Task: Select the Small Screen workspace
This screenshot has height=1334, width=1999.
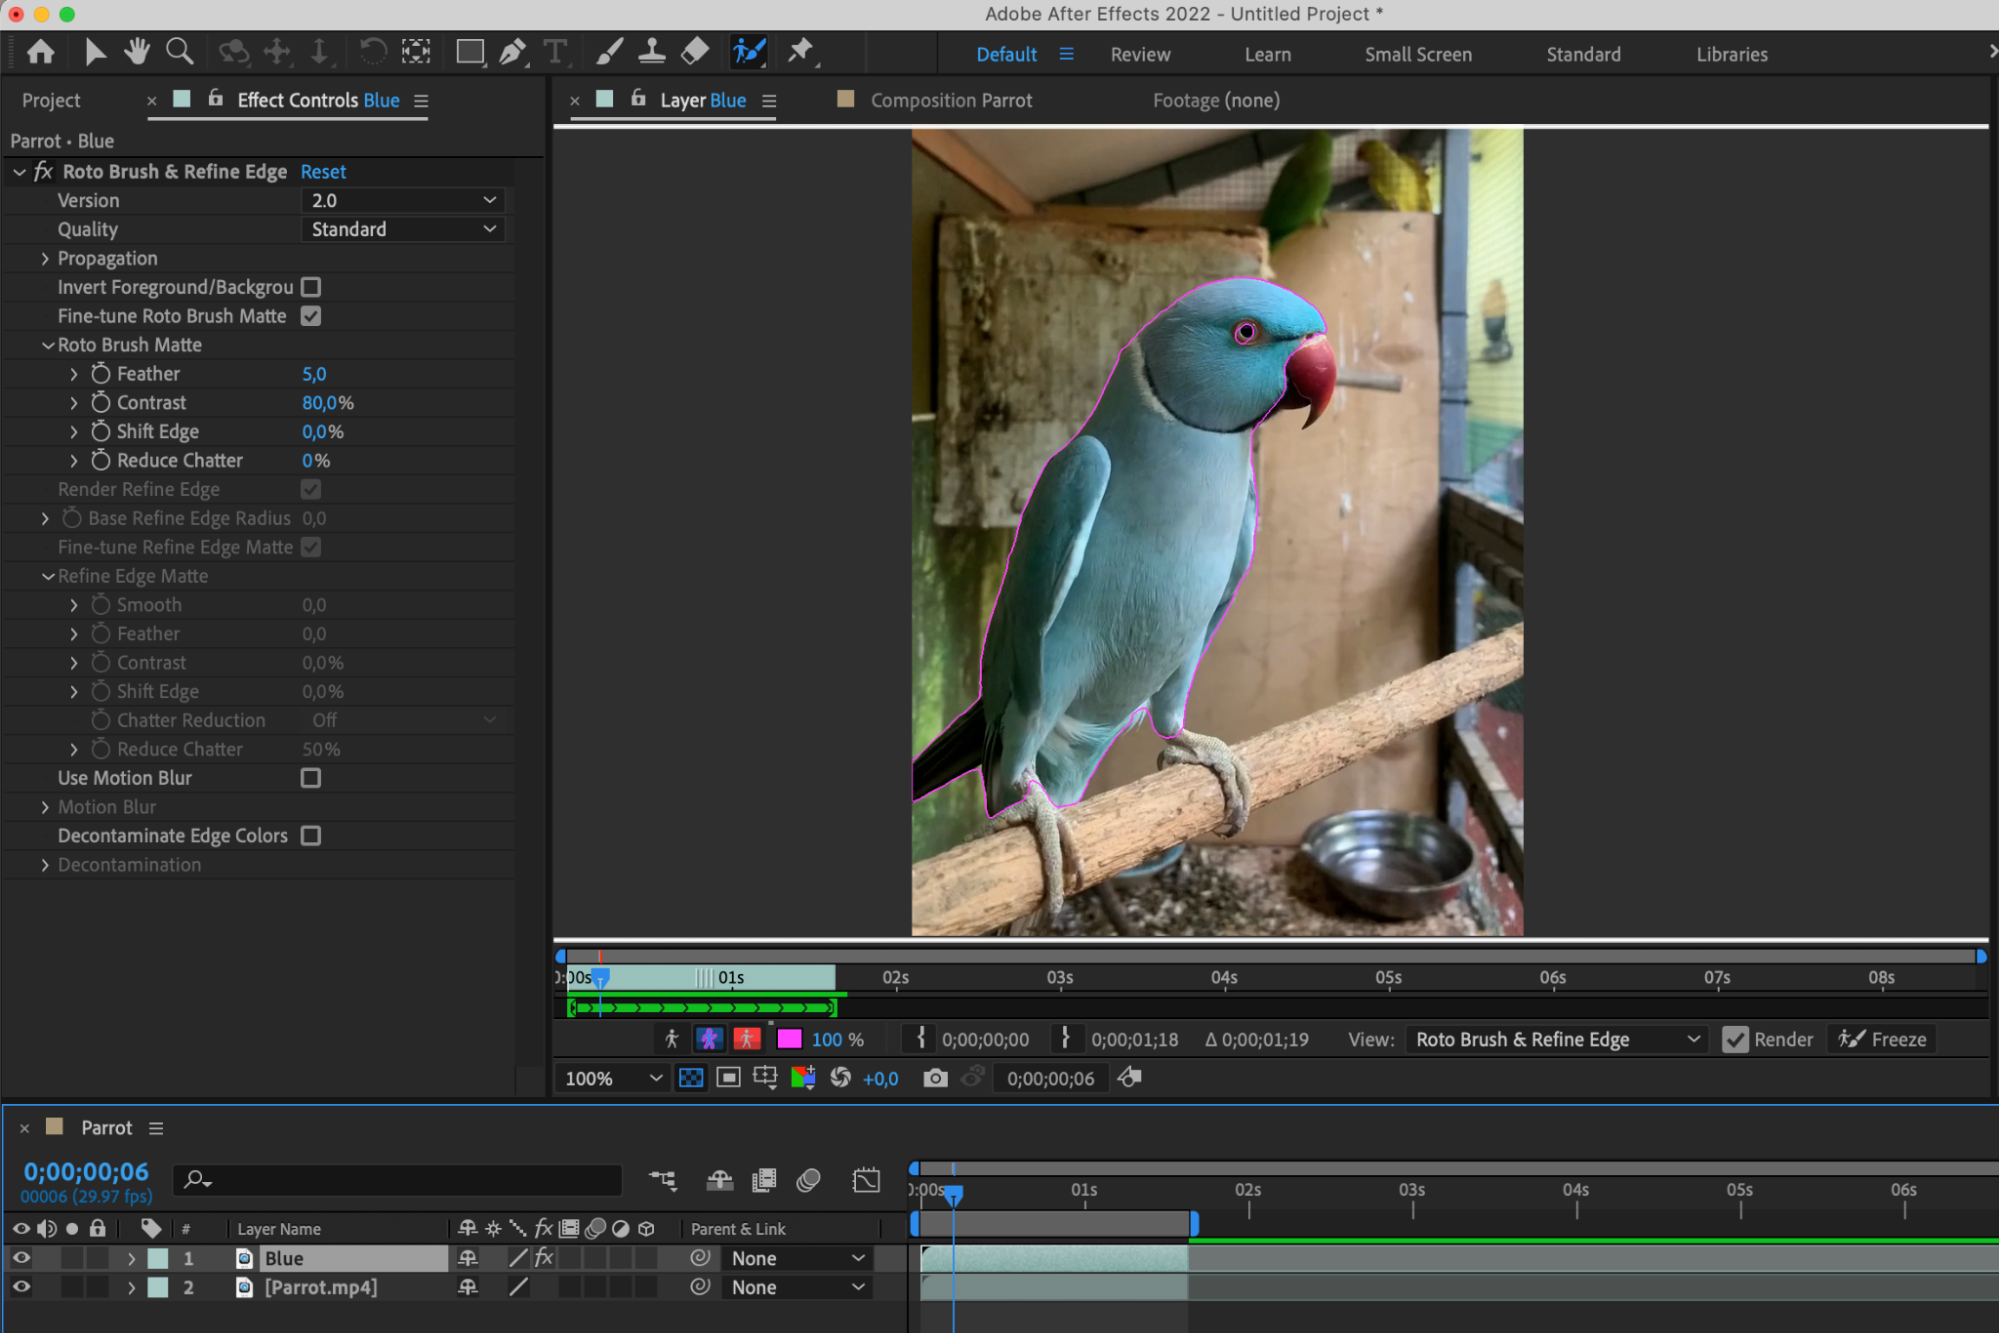Action: click(1418, 54)
